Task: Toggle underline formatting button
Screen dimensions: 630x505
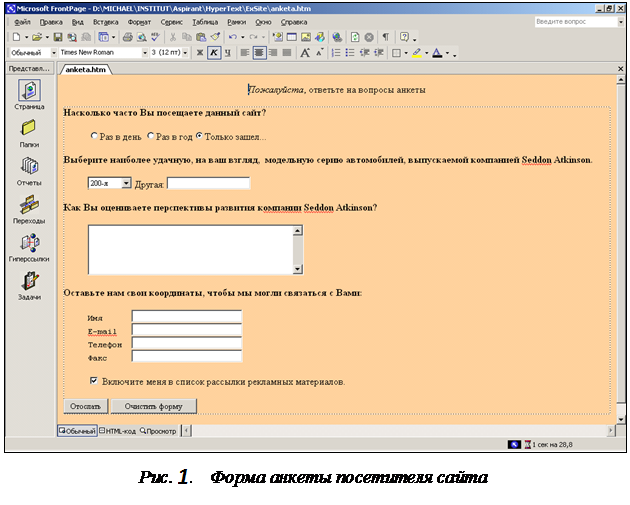Action: click(228, 53)
